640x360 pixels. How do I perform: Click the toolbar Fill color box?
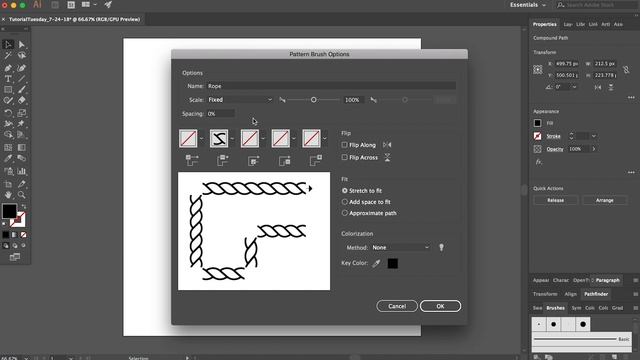[x=9, y=211]
